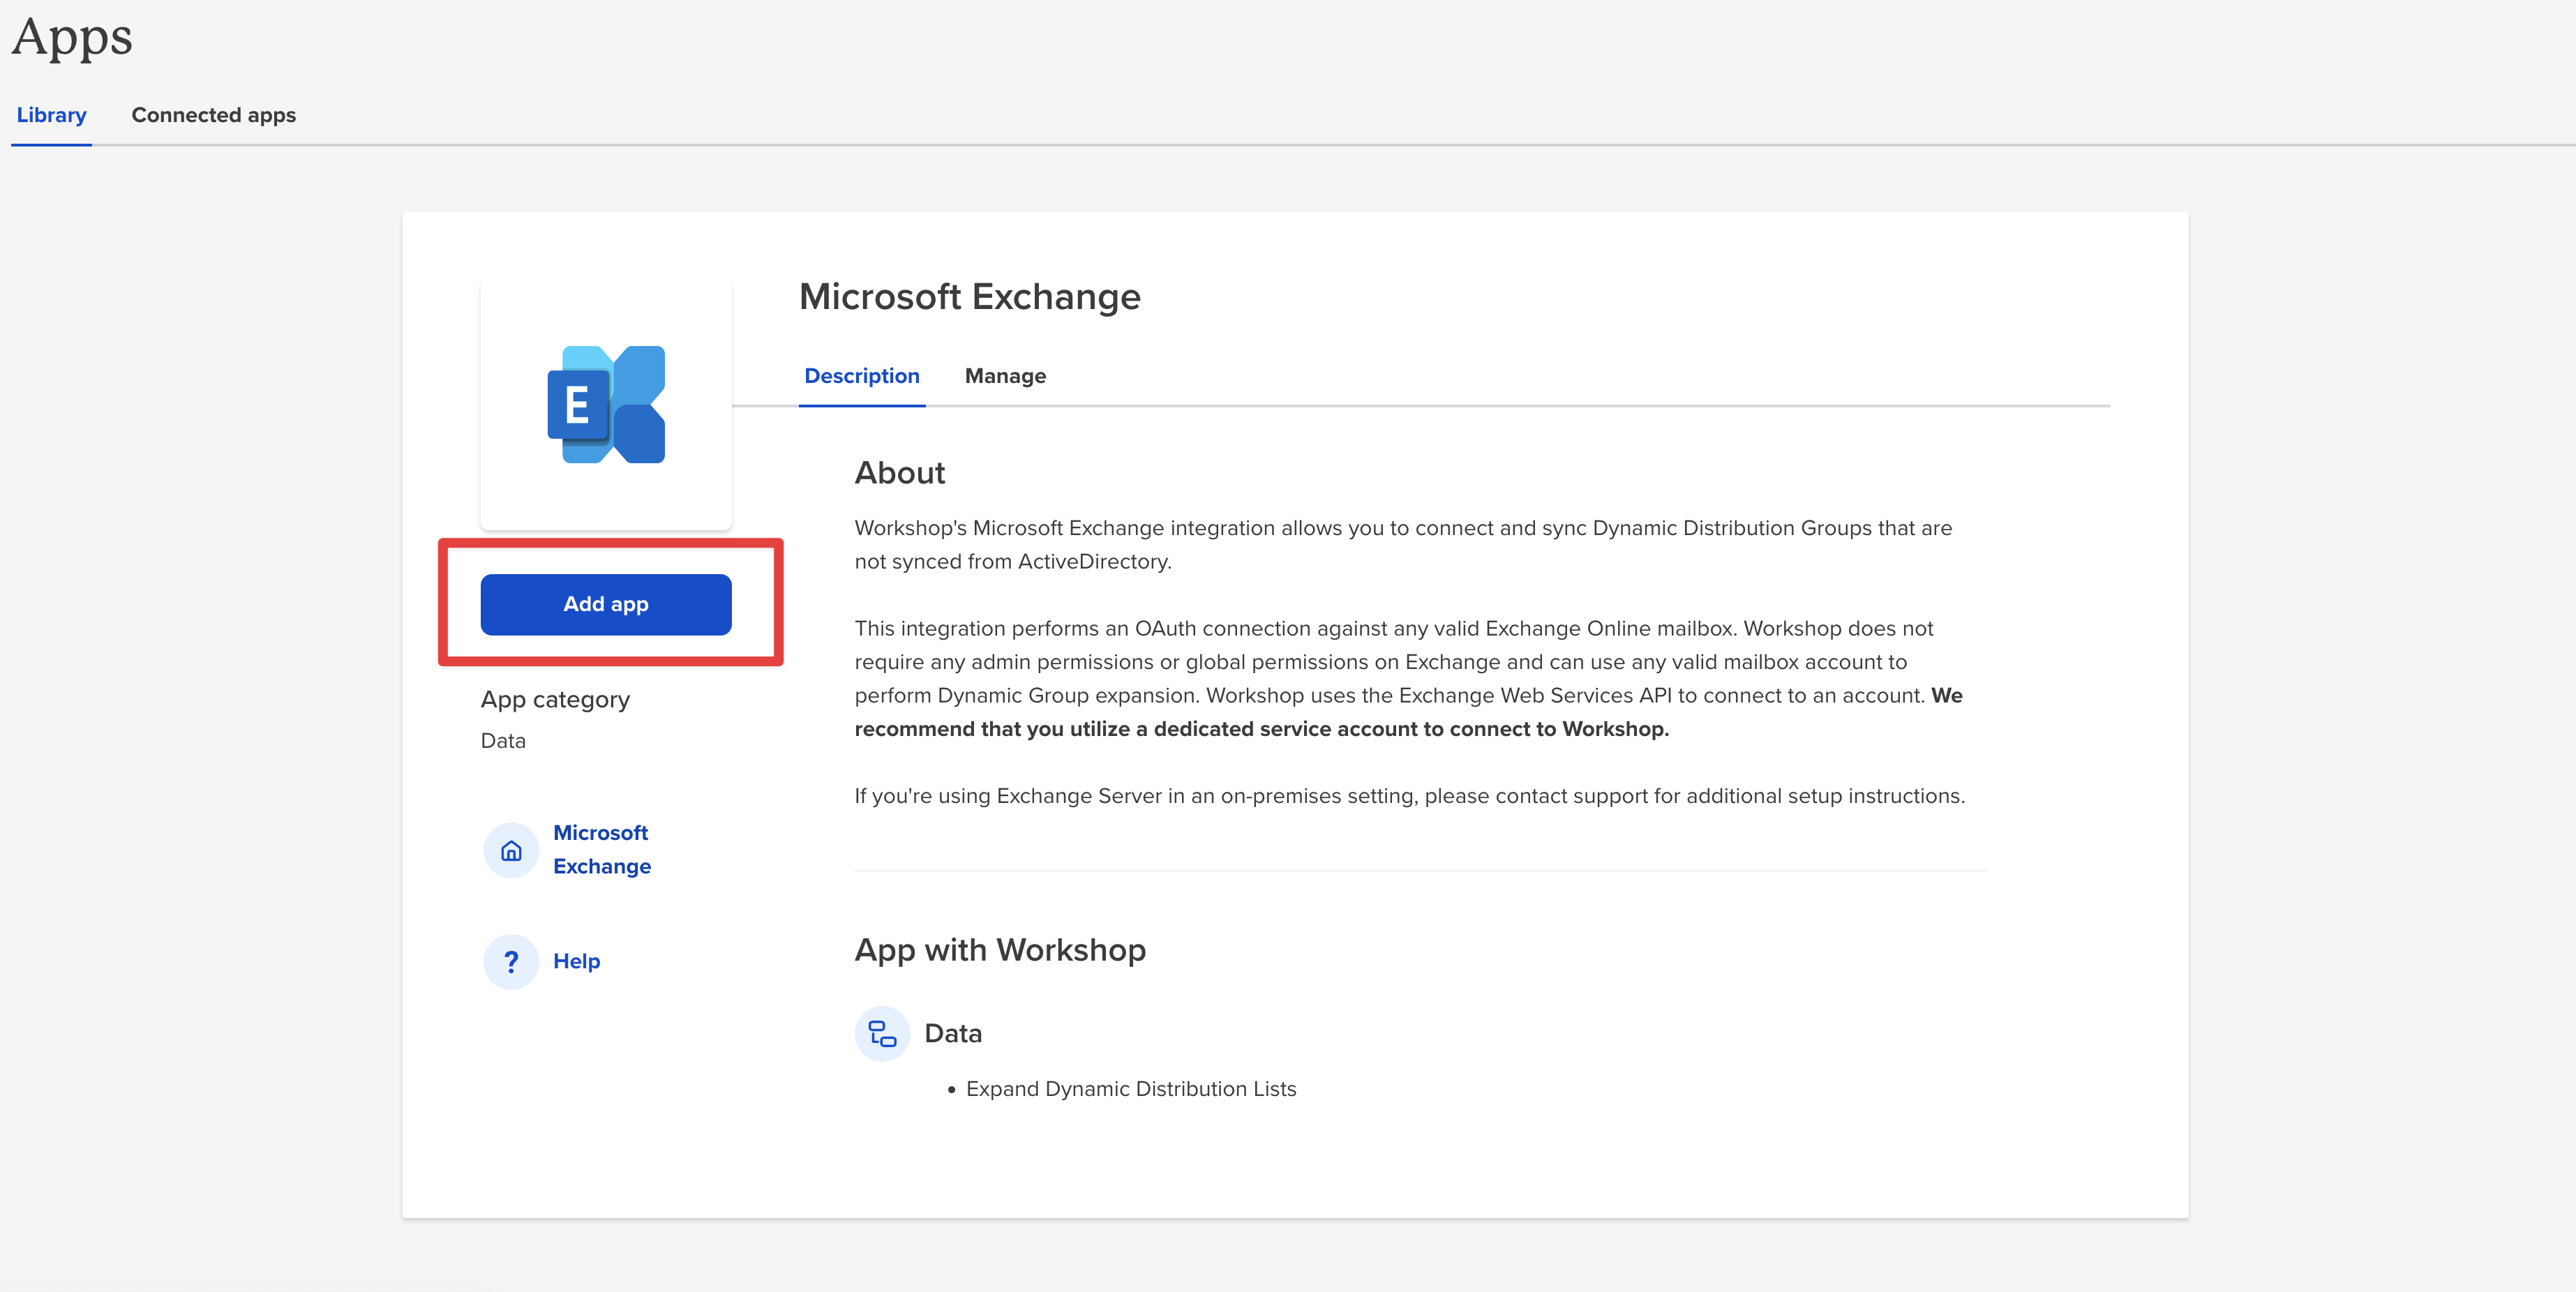Viewport: 2576px width, 1292px height.
Task: Click the Data label under App category
Action: [502, 740]
